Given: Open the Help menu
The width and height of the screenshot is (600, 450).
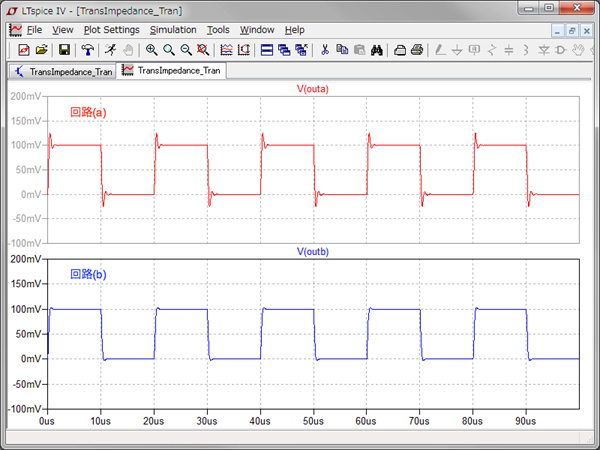Looking at the screenshot, I should 295,30.
